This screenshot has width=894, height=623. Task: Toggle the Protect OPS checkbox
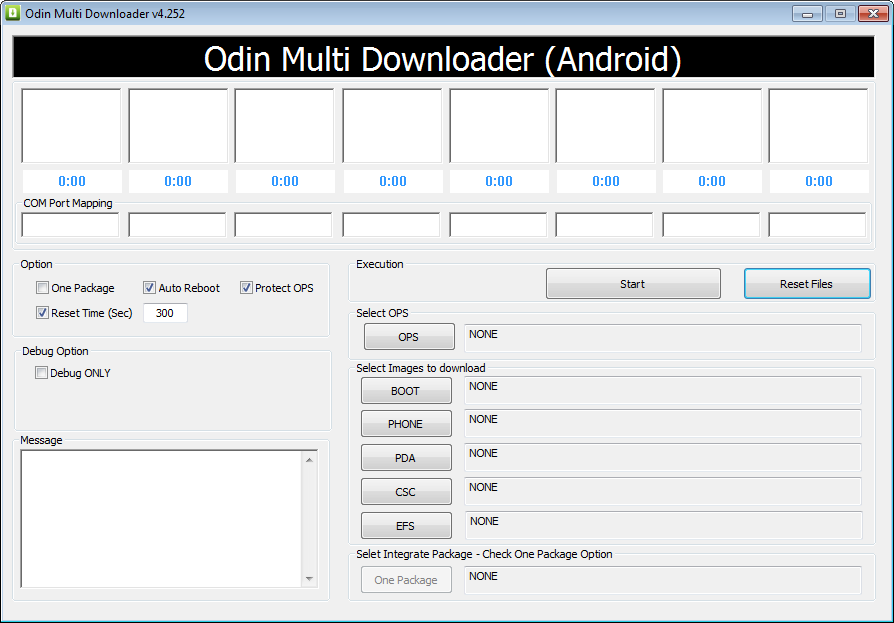coord(246,288)
